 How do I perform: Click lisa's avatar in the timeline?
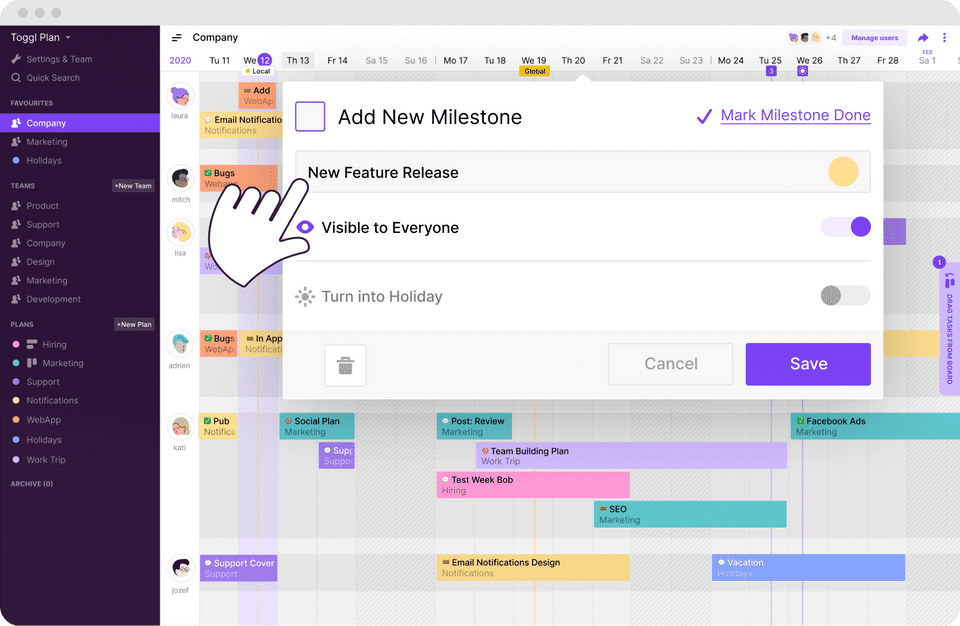click(x=180, y=232)
